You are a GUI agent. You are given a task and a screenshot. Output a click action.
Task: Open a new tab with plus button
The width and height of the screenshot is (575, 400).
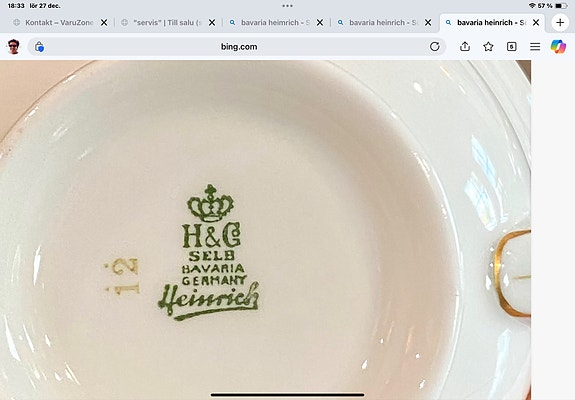pos(560,22)
